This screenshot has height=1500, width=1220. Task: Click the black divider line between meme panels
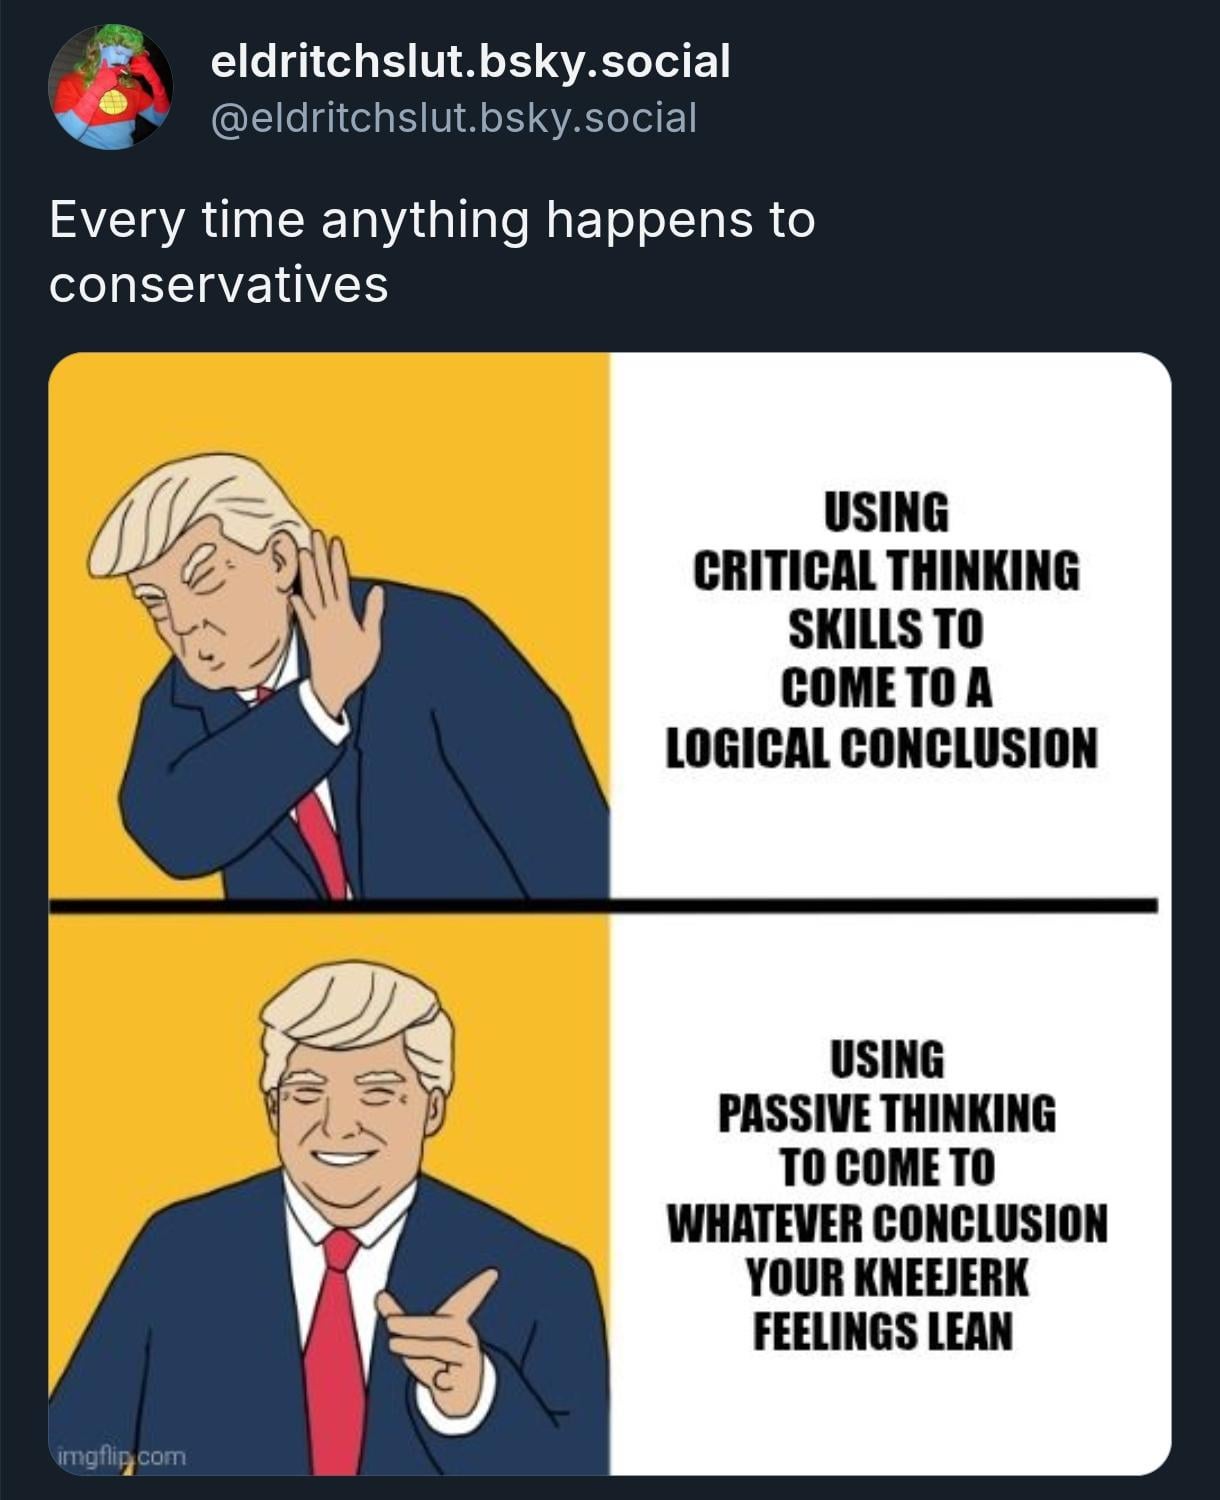point(603,906)
